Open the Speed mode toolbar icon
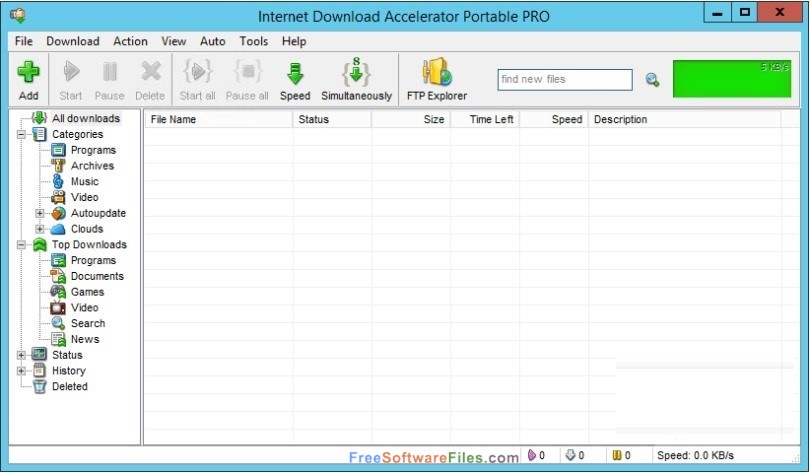This screenshot has height=473, width=810. point(295,73)
